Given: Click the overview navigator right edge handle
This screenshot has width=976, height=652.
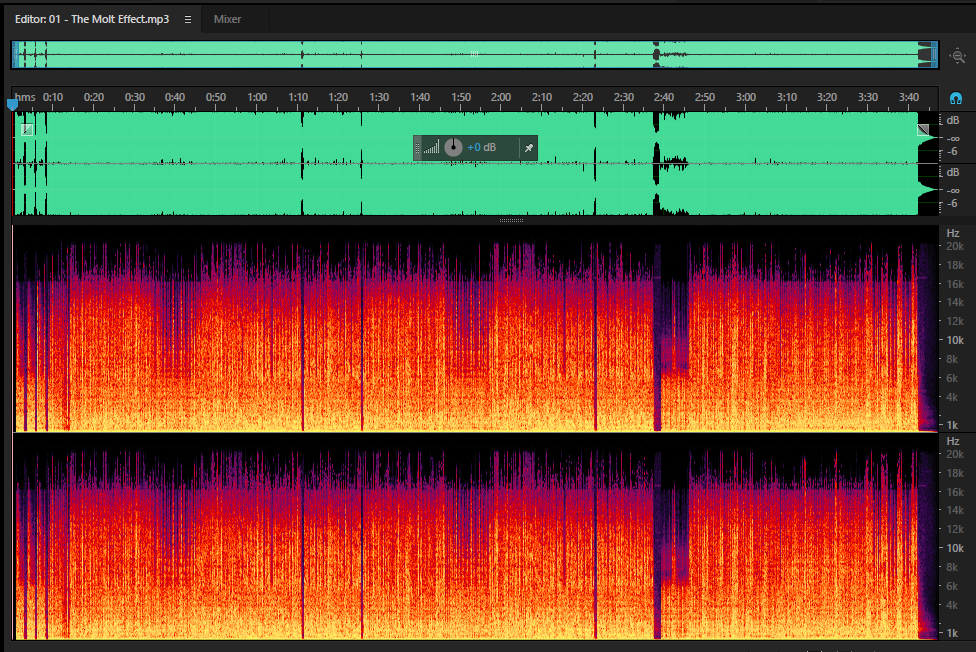Looking at the screenshot, I should tap(934, 55).
